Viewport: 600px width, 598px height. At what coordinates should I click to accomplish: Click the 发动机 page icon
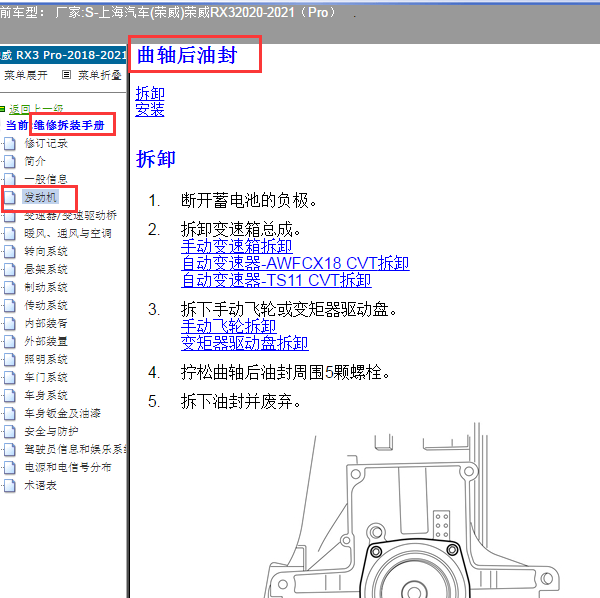(x=10, y=198)
